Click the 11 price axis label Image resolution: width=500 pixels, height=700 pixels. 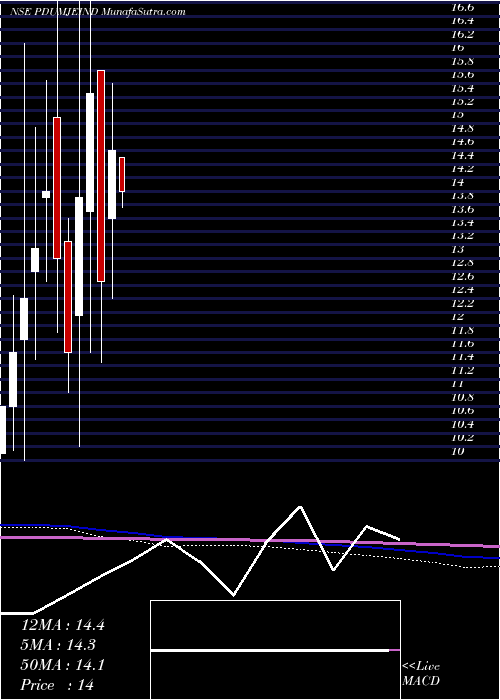458,384
